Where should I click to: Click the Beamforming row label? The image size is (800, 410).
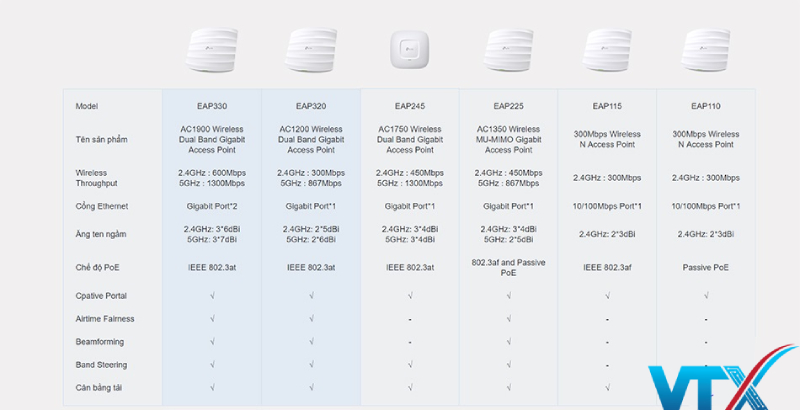[99, 342]
